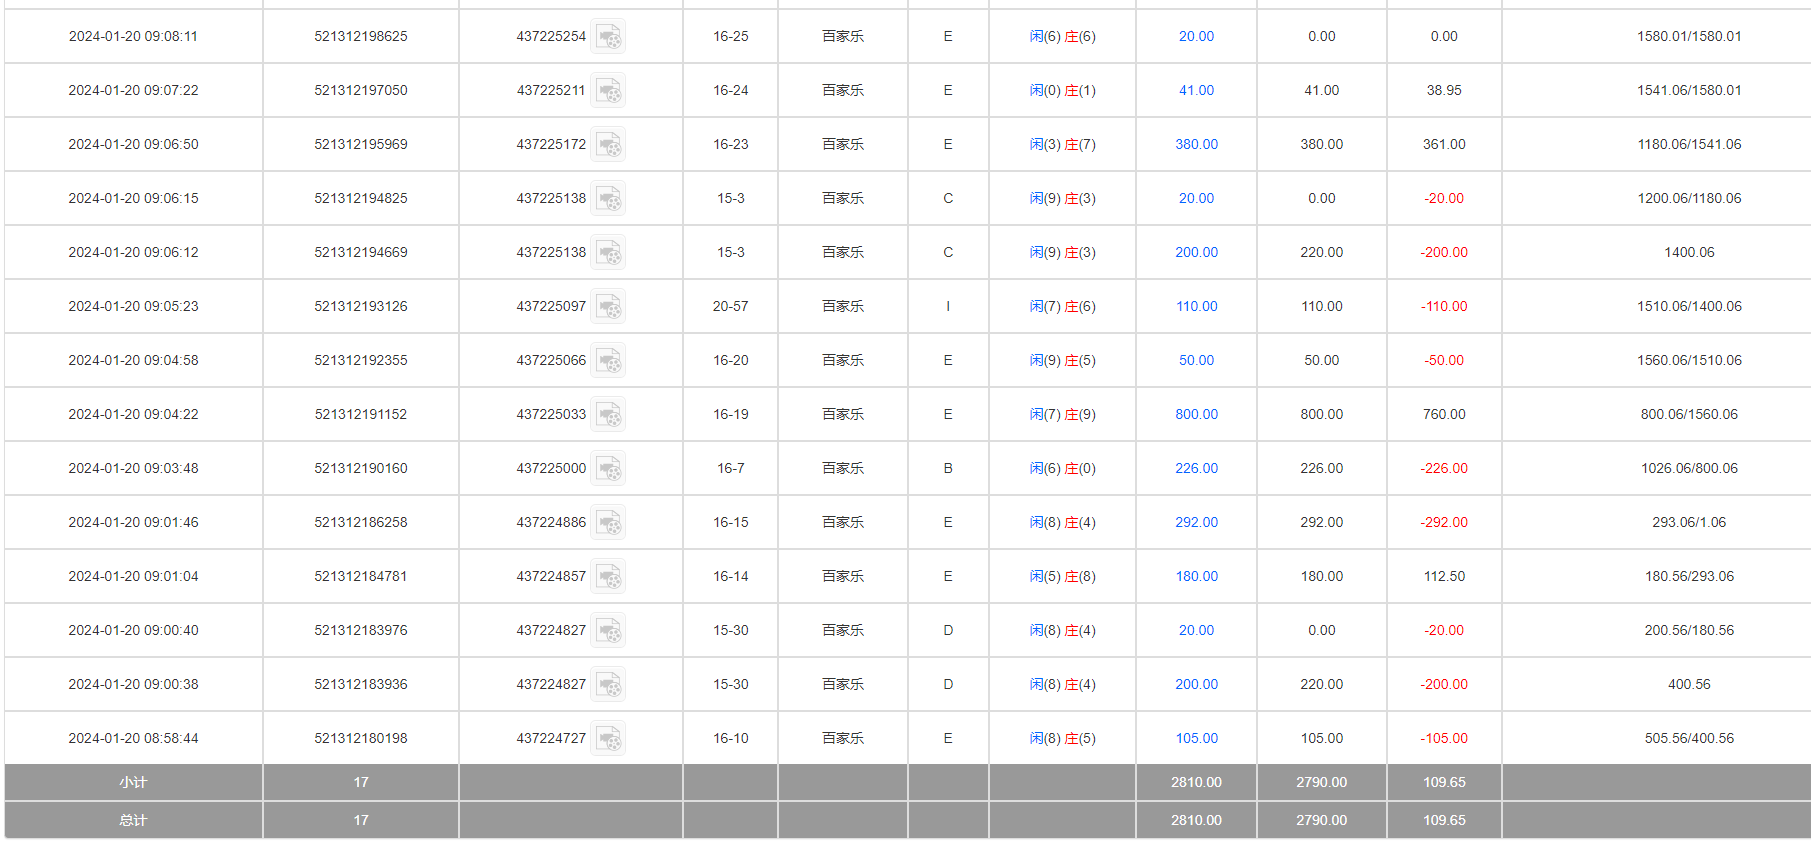This screenshot has width=1811, height=851.
Task: Open the 226.00 bet amount link
Action: [x=1196, y=468]
